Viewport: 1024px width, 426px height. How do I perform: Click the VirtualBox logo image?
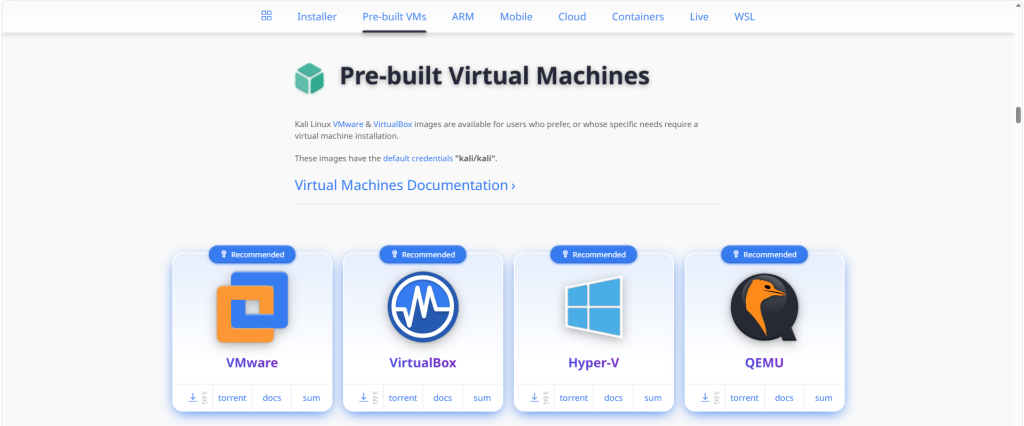[423, 307]
